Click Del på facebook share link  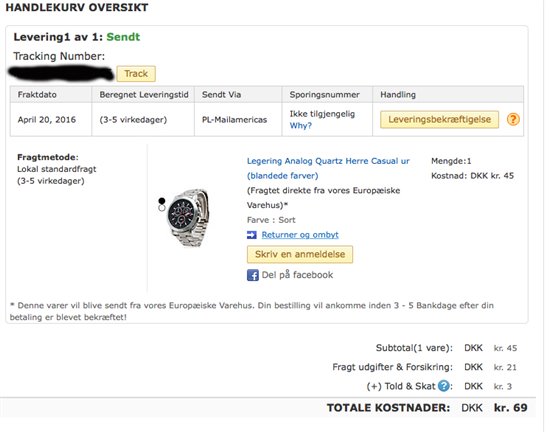tap(297, 275)
